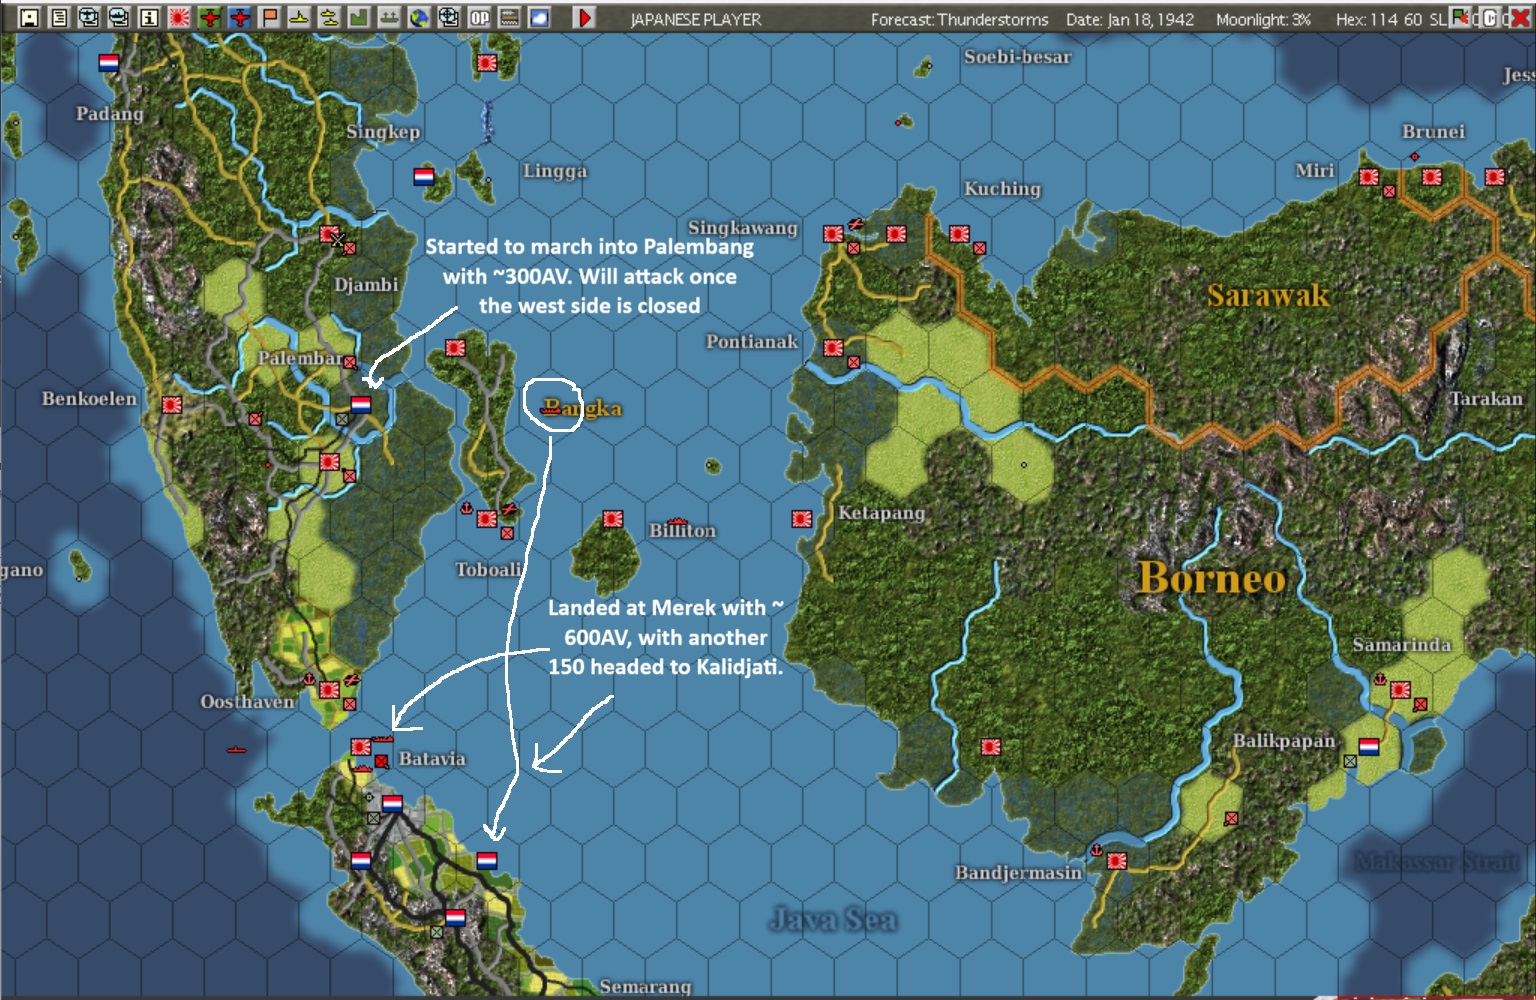Open the information 'i' icon in the toolbar
Image resolution: width=1536 pixels, height=1000 pixels.
(149, 17)
